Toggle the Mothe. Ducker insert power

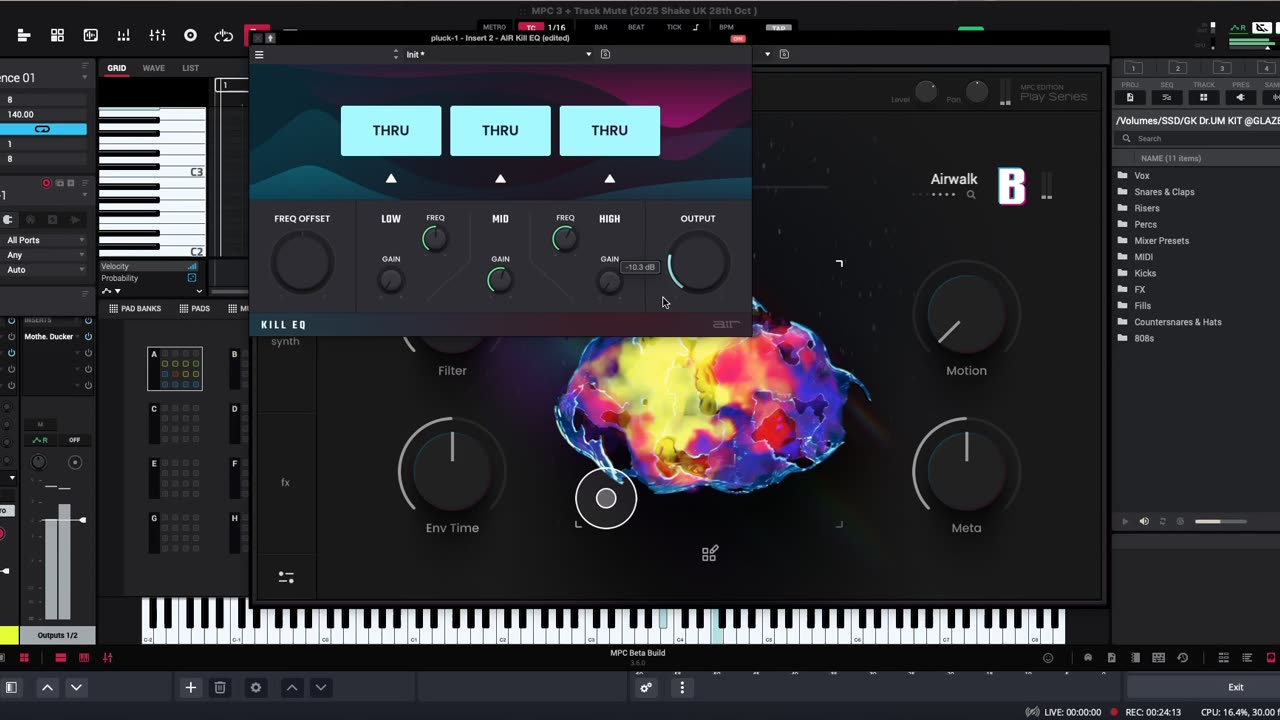pos(88,337)
